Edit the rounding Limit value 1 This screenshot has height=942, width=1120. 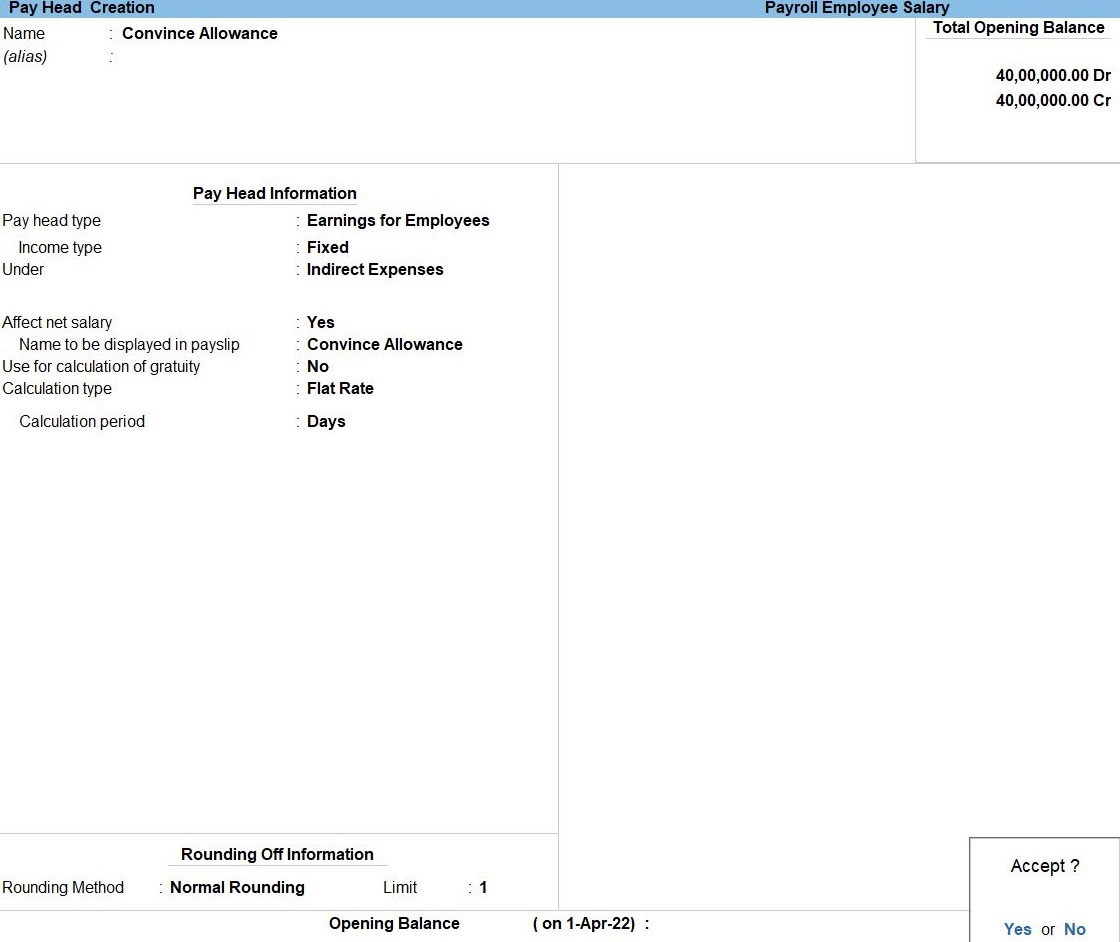pyautogui.click(x=483, y=887)
